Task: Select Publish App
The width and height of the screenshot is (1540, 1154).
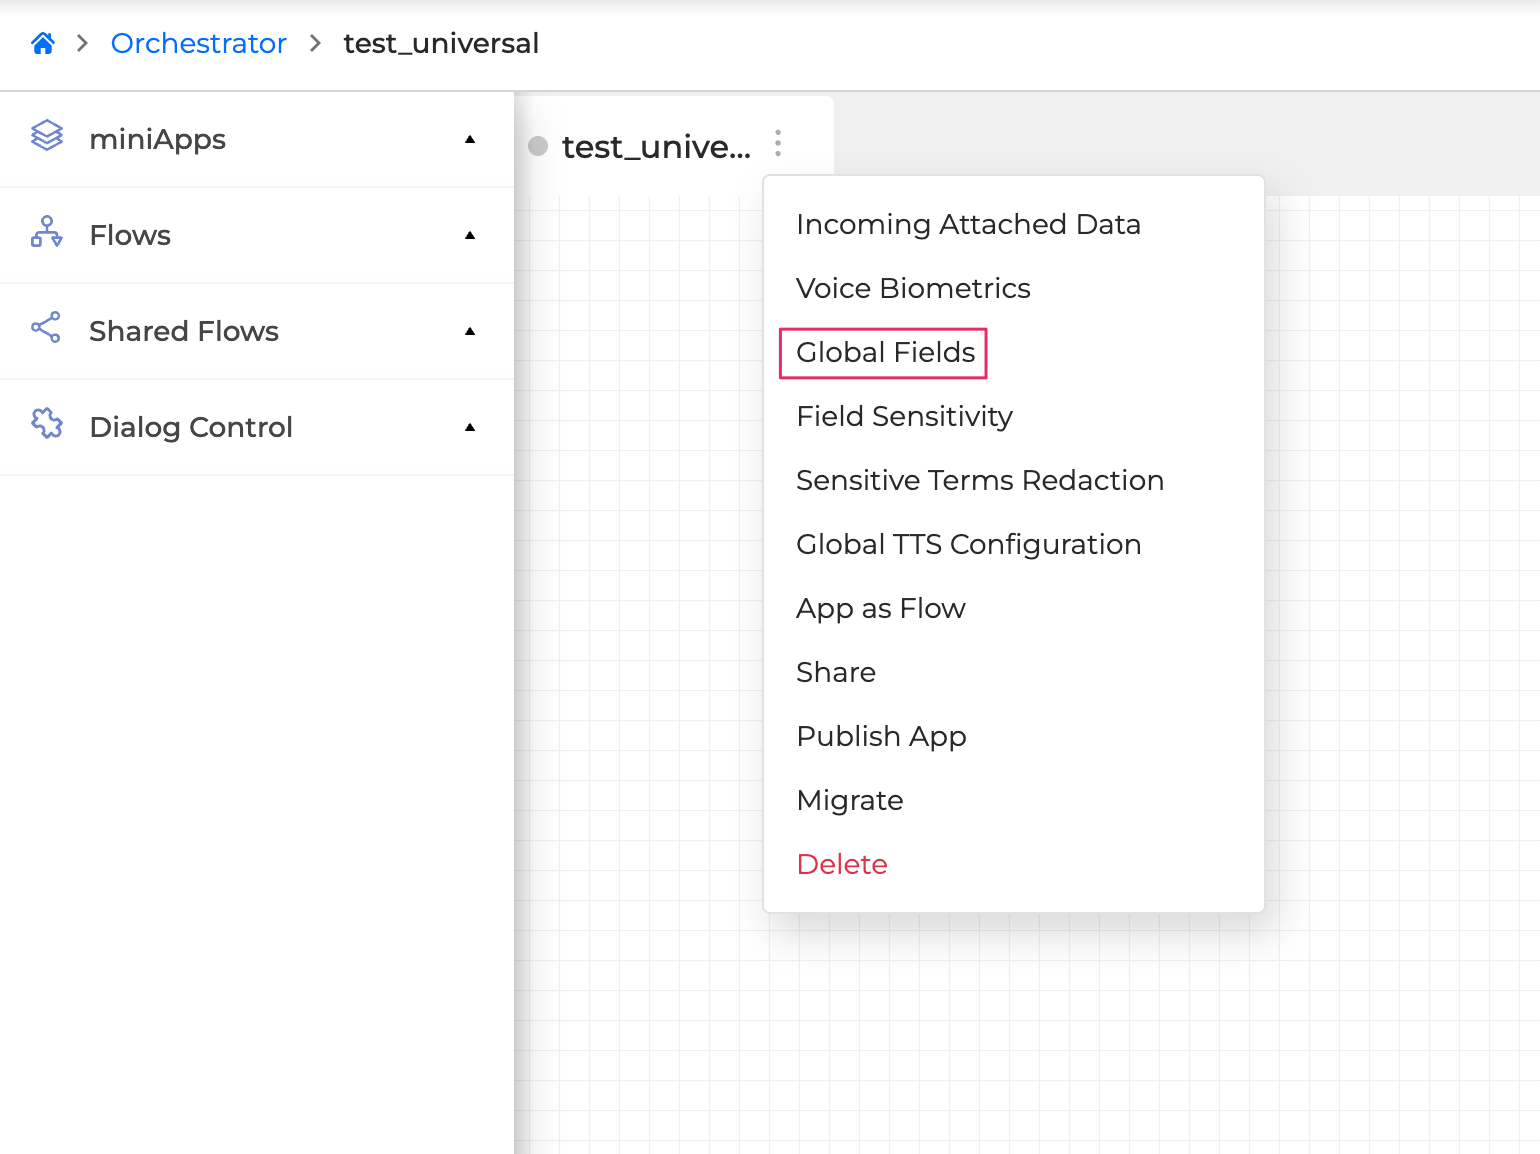Action: tap(881, 736)
